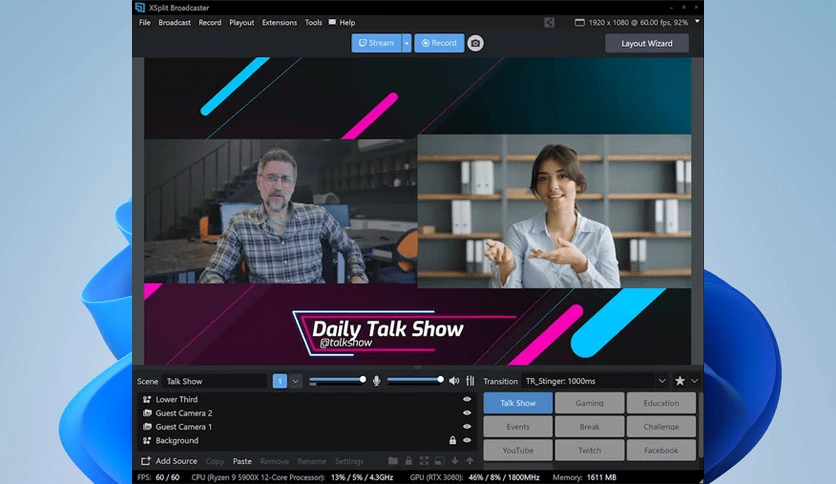Move source down with the arrow icon
The height and width of the screenshot is (484, 836).
click(455, 461)
